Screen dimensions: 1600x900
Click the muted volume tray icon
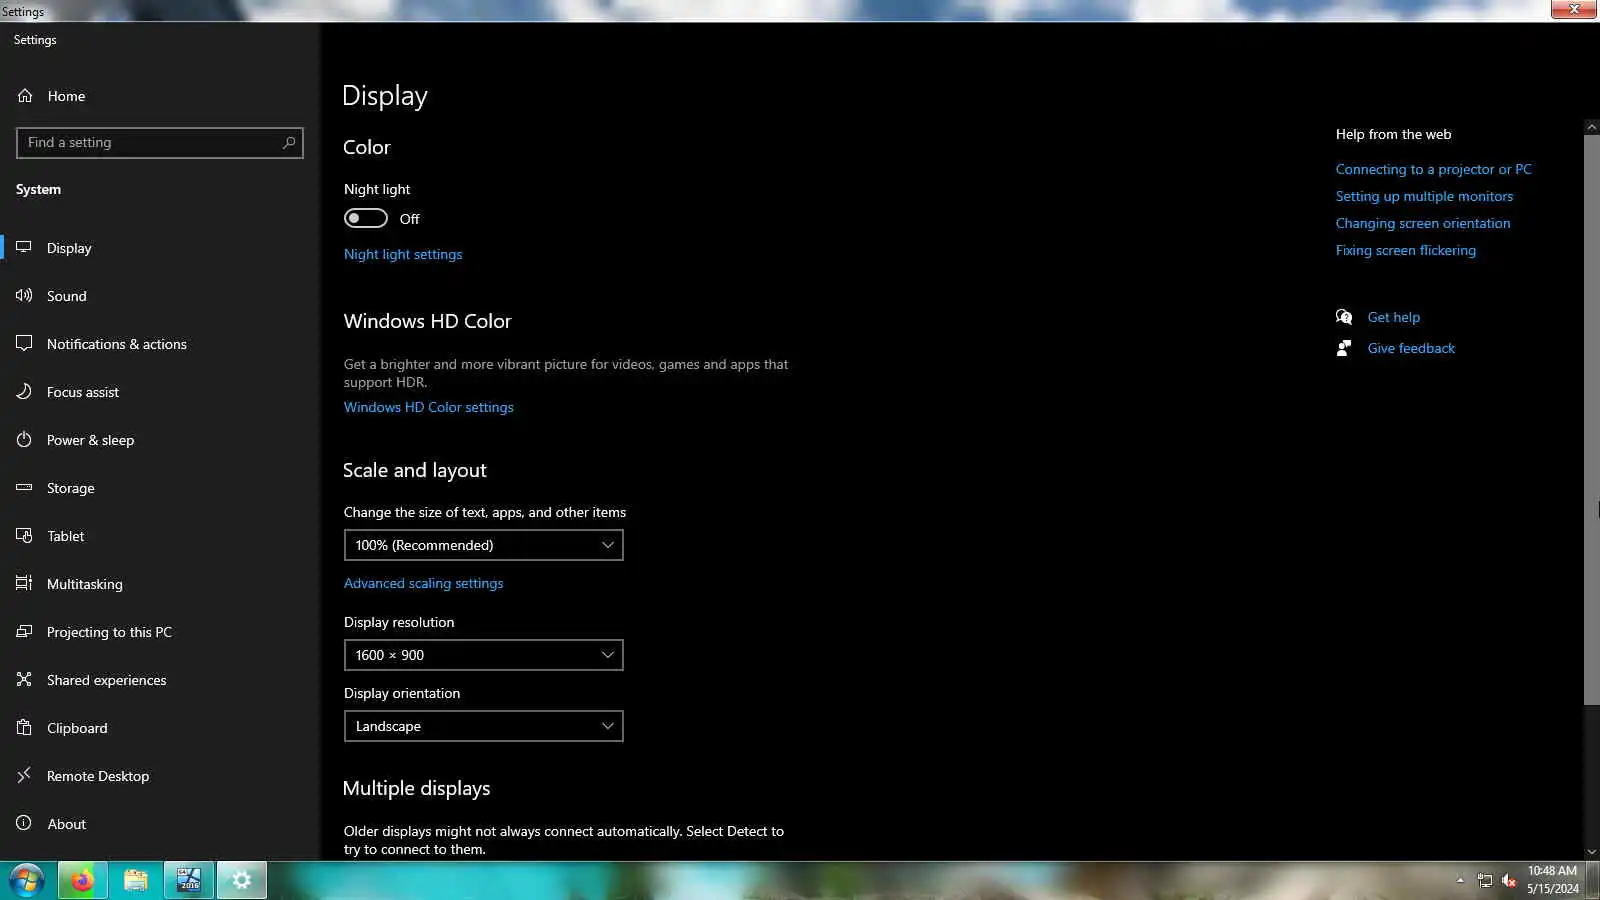tap(1509, 881)
